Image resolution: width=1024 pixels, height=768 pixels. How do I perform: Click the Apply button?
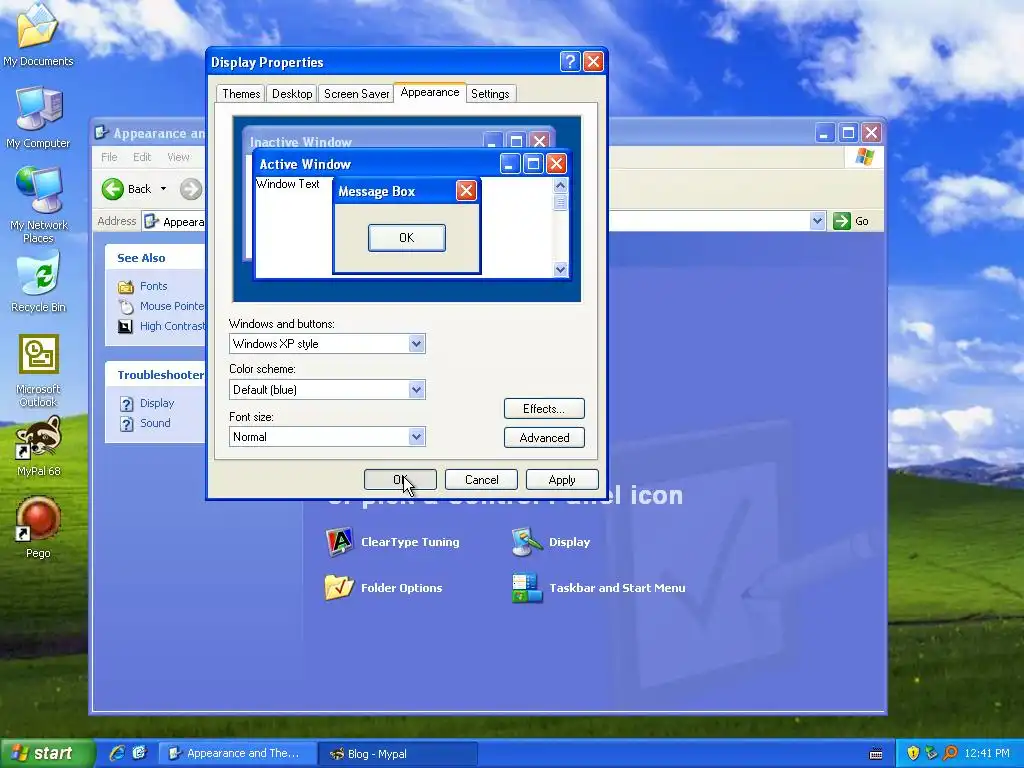point(562,479)
